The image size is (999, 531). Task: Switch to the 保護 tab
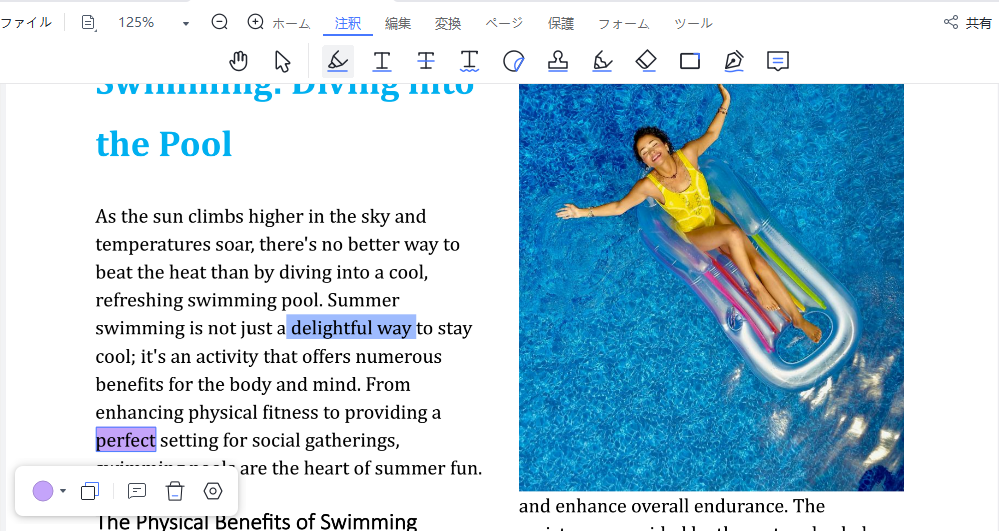coord(561,23)
